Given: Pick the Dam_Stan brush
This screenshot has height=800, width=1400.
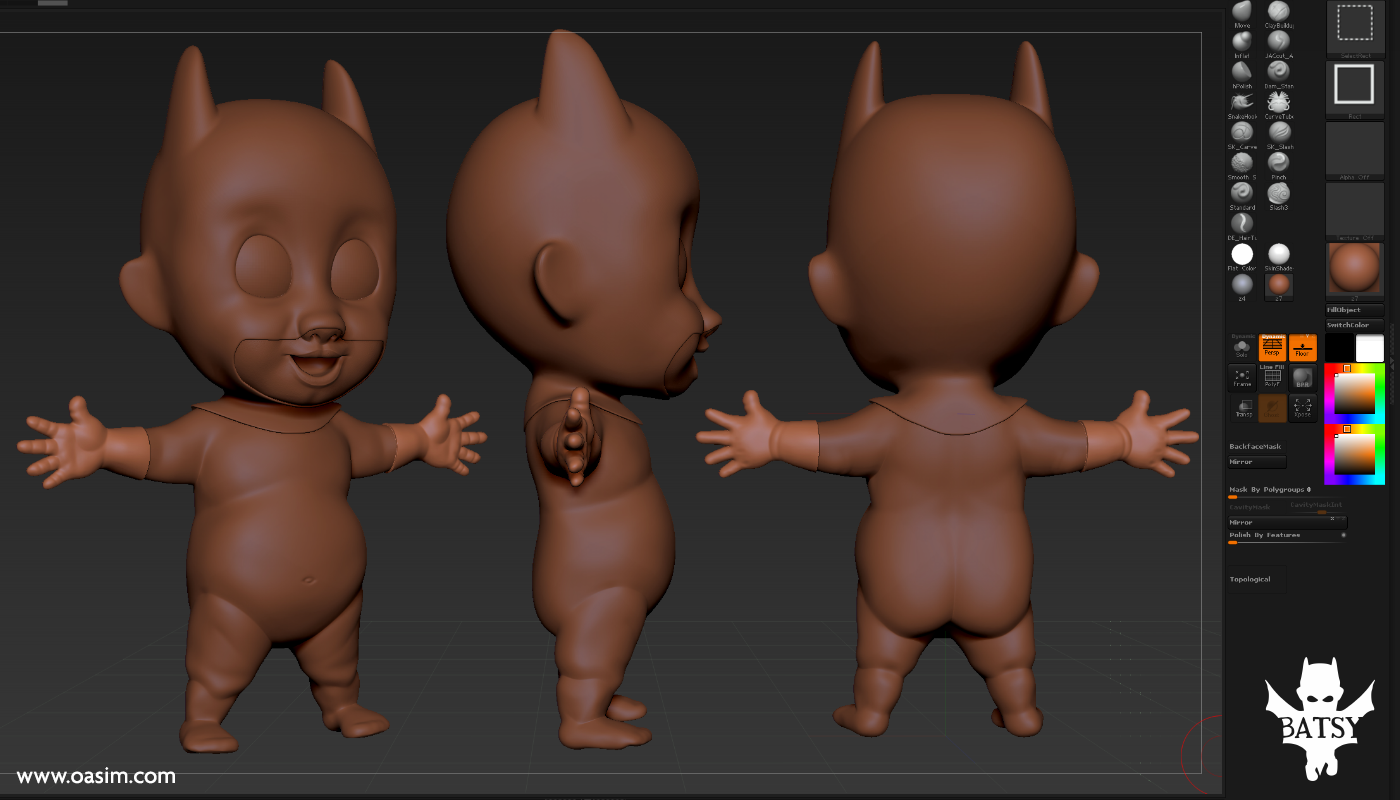Looking at the screenshot, I should [1280, 72].
